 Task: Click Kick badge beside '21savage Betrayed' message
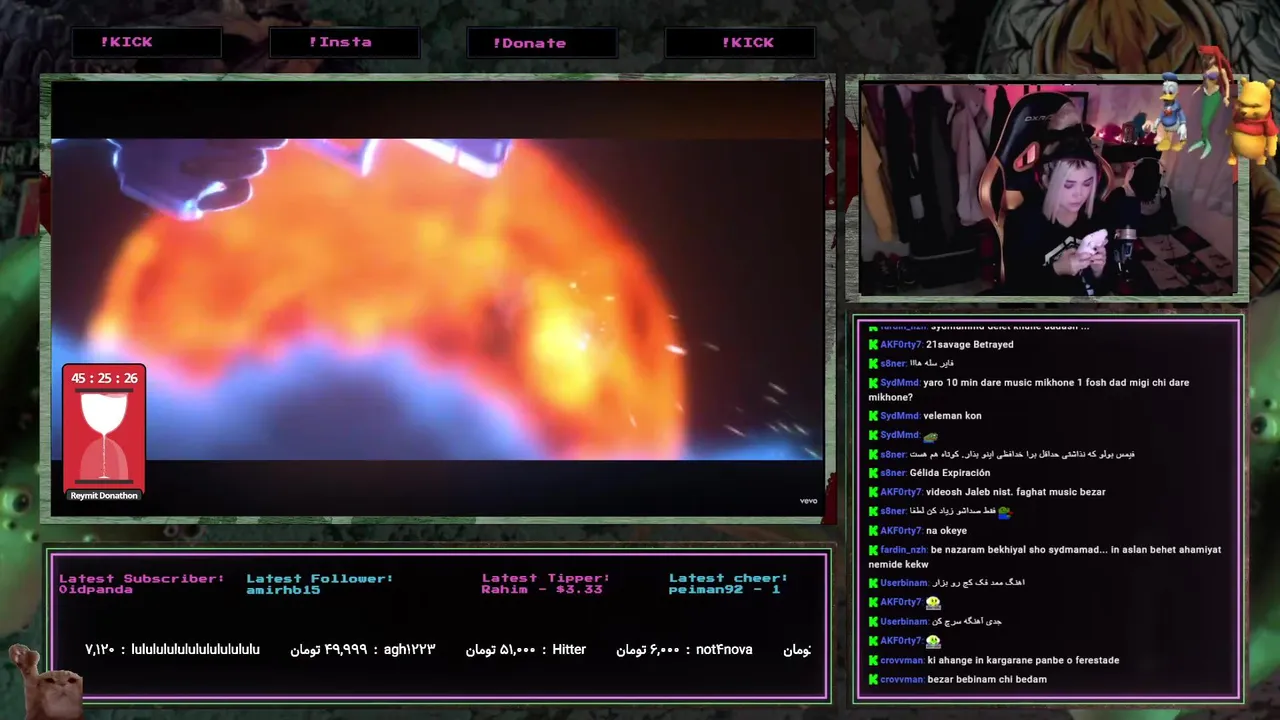click(873, 344)
